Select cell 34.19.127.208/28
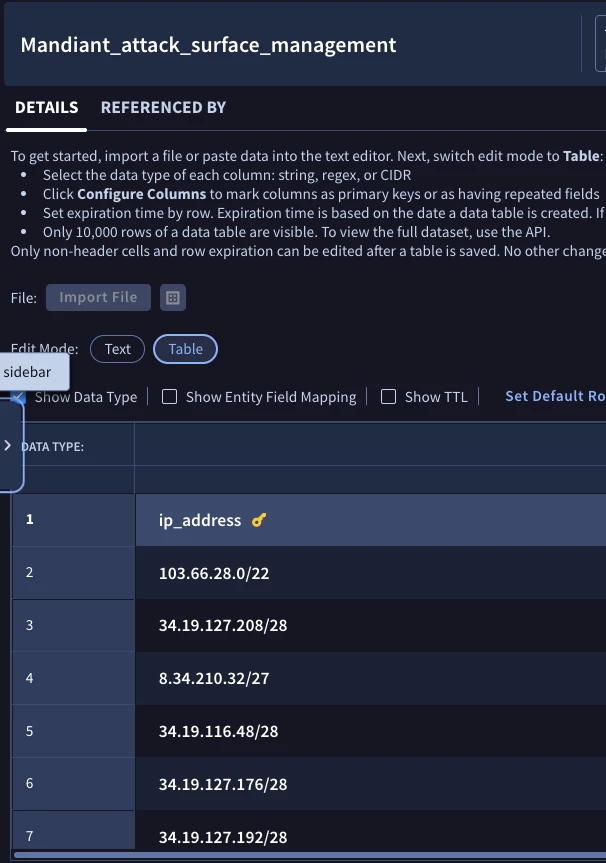Image resolution: width=606 pixels, height=863 pixels. (x=370, y=625)
